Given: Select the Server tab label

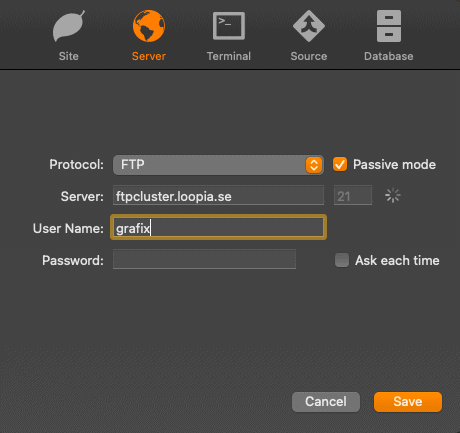Looking at the screenshot, I should point(149,56).
